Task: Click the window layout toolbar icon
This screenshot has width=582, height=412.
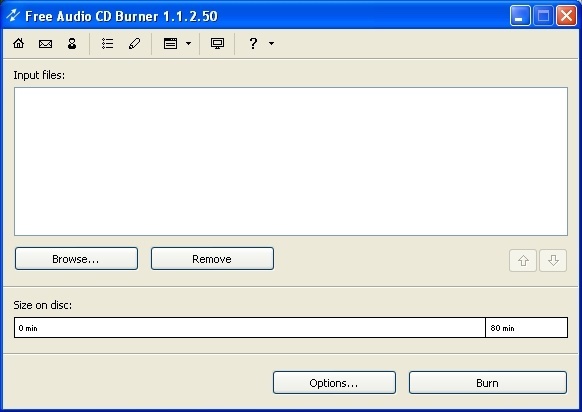Action: point(170,43)
